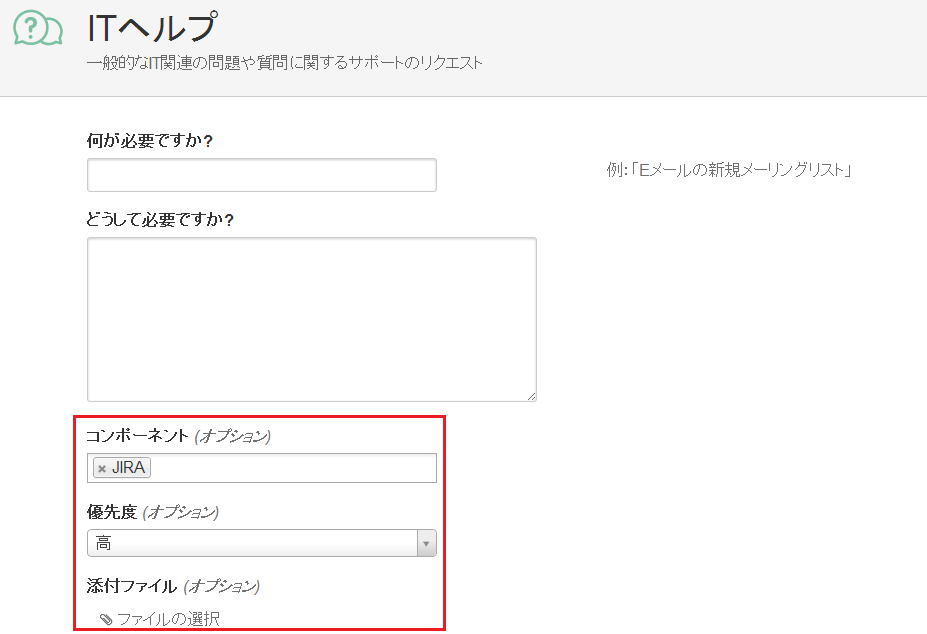Click empty space in the コンポーネント field
Image resolution: width=927 pixels, height=634 pixels.
[294, 468]
